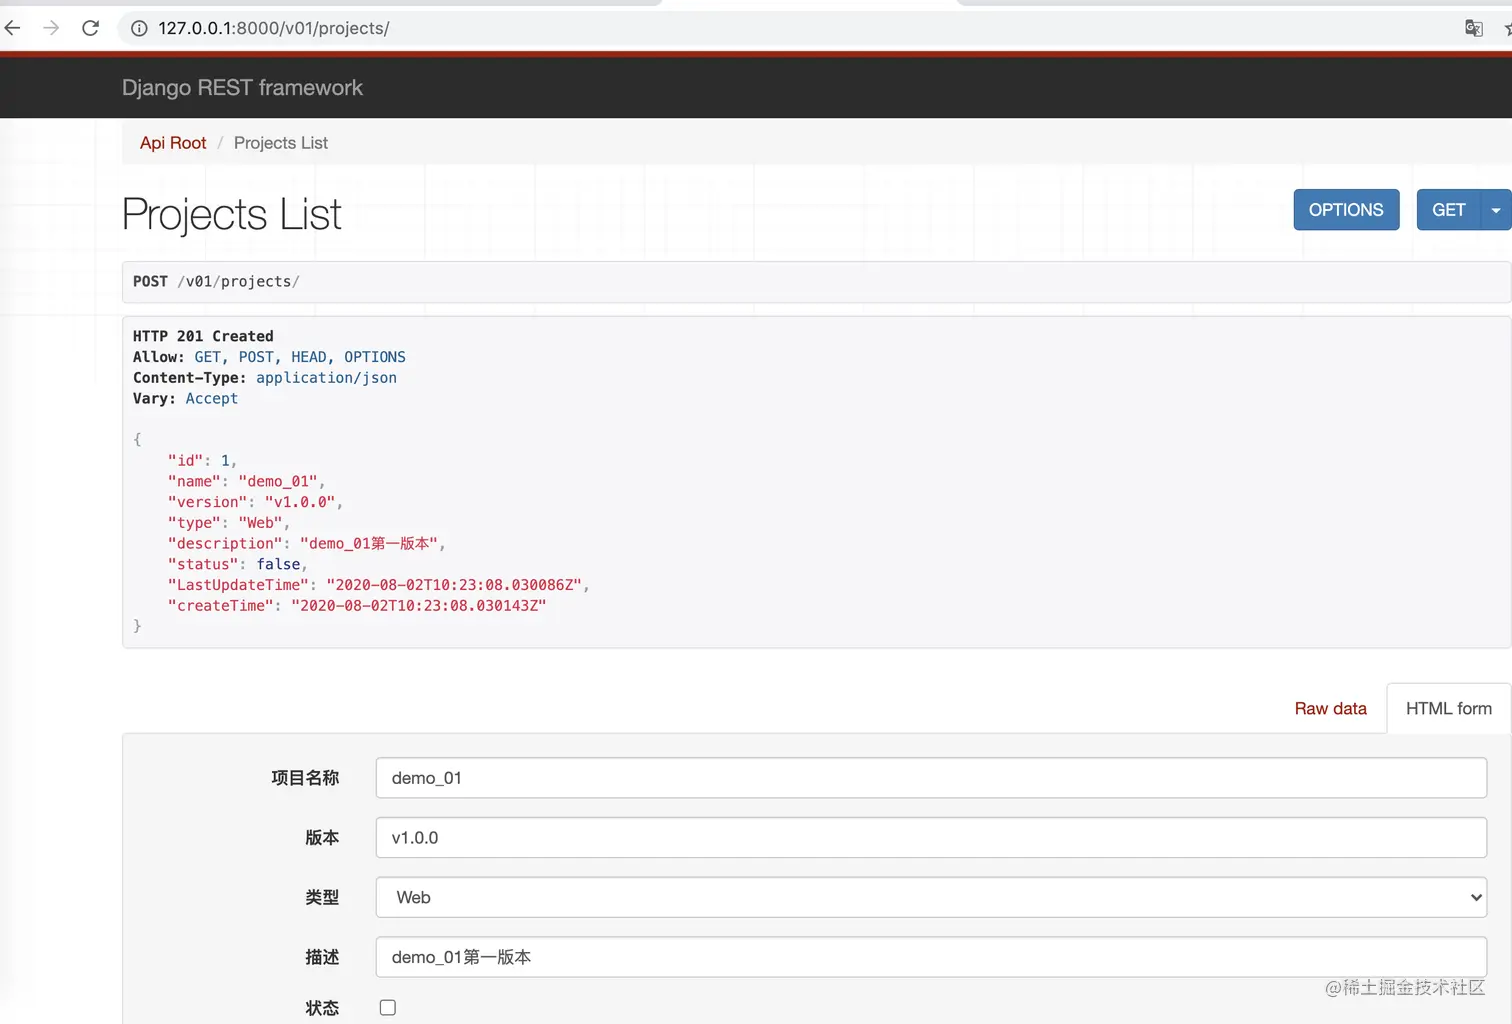Navigate to Api Root breadcrumb
1512x1024 pixels.
pyautogui.click(x=173, y=143)
